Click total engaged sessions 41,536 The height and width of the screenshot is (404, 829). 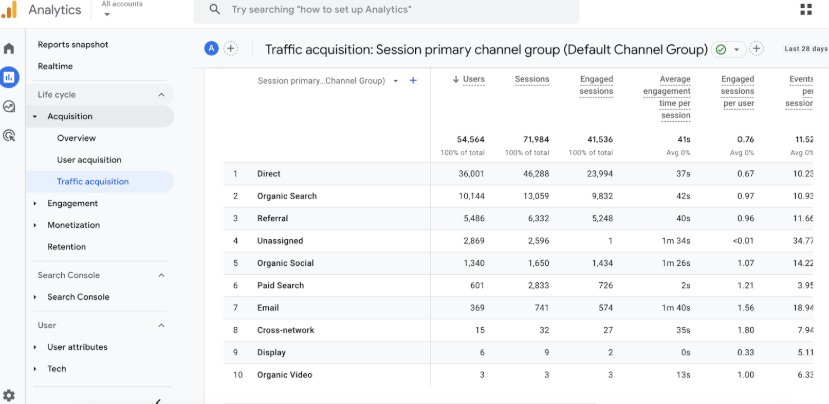point(599,140)
